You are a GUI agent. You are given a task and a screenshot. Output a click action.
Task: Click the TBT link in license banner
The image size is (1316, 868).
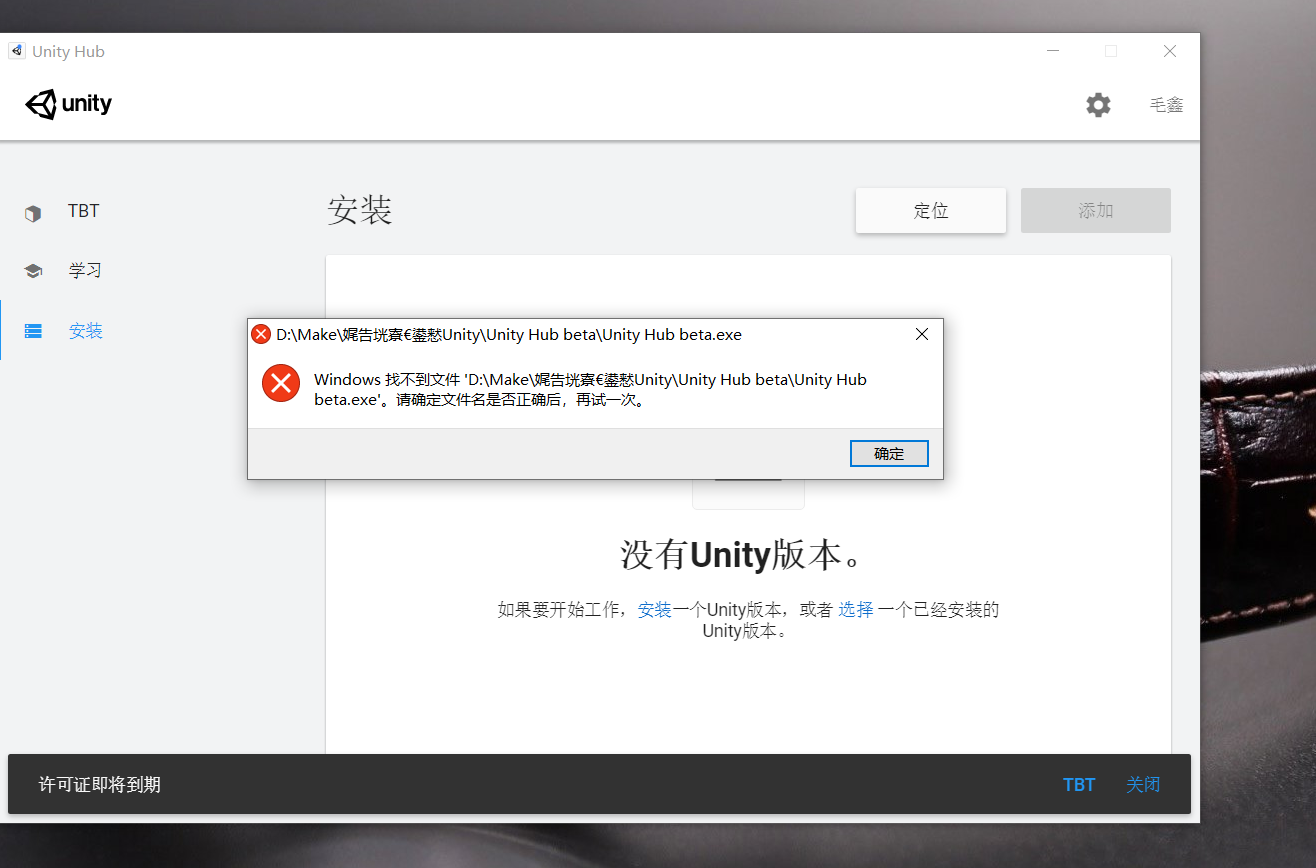[x=1079, y=785]
